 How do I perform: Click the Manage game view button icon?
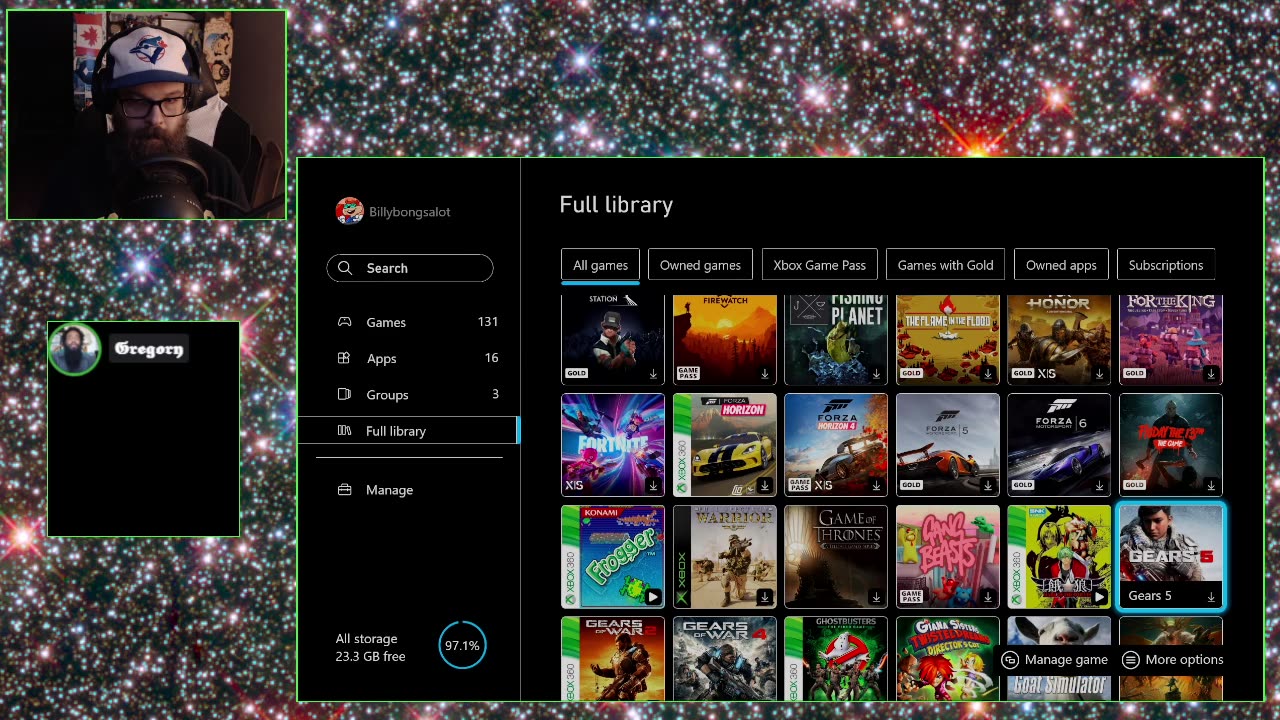tap(1010, 660)
